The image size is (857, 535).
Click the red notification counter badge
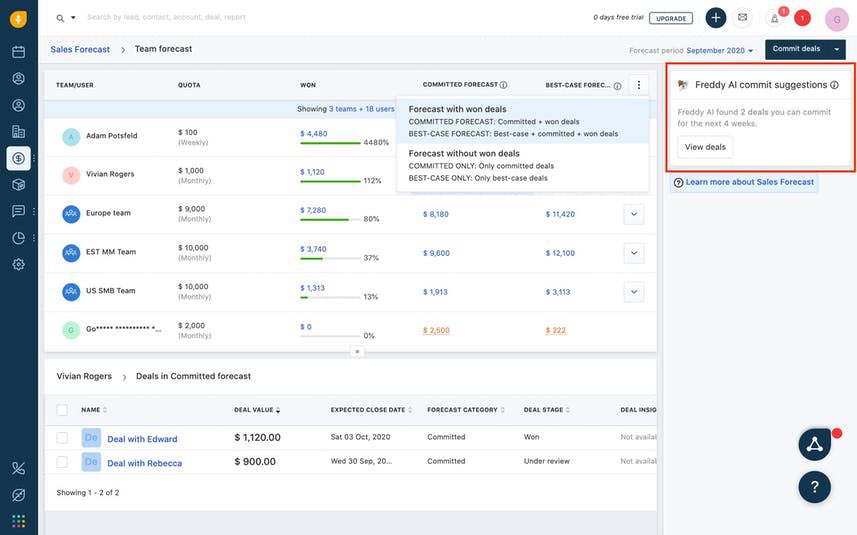point(802,18)
